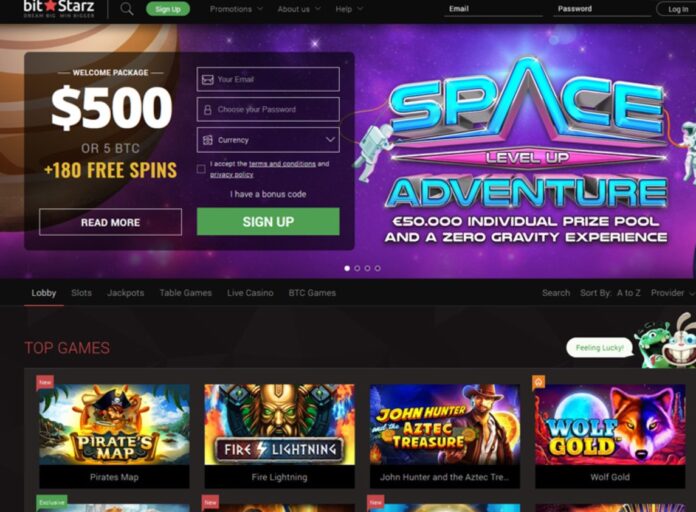Screen dimensions: 696x512
Task: Switch to the Slots tab
Action: tap(81, 293)
